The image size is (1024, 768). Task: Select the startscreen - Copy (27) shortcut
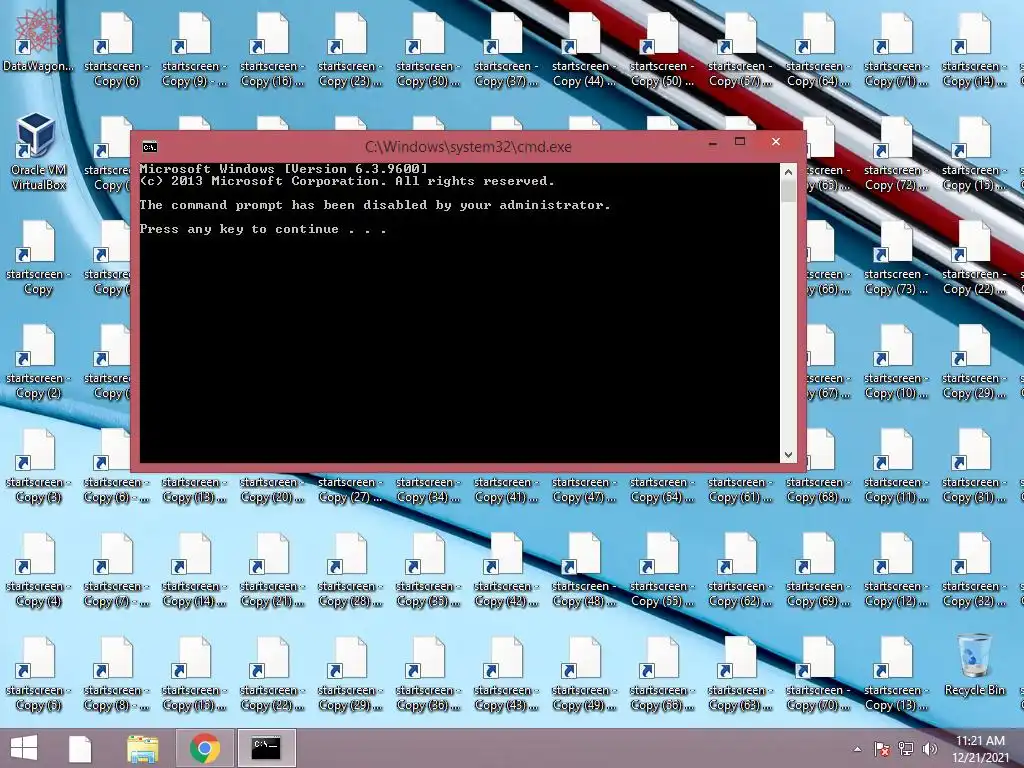point(350,489)
